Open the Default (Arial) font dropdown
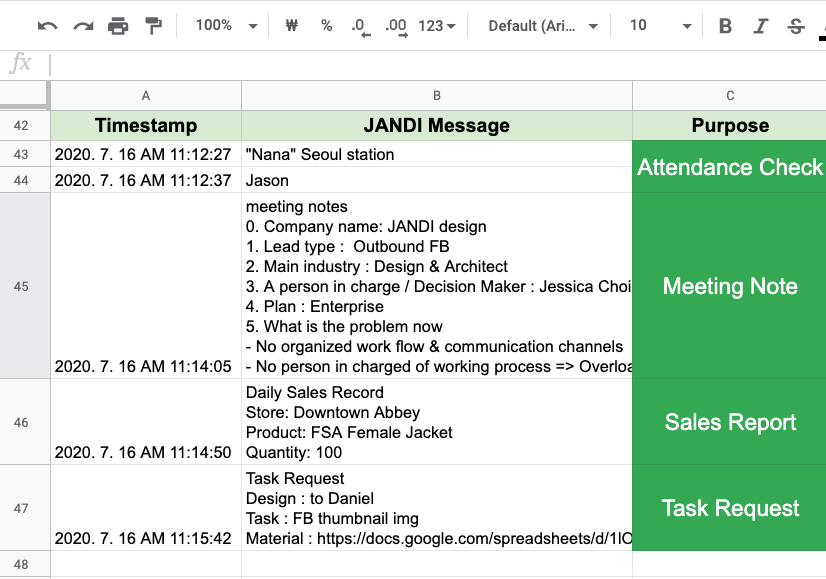 point(543,26)
